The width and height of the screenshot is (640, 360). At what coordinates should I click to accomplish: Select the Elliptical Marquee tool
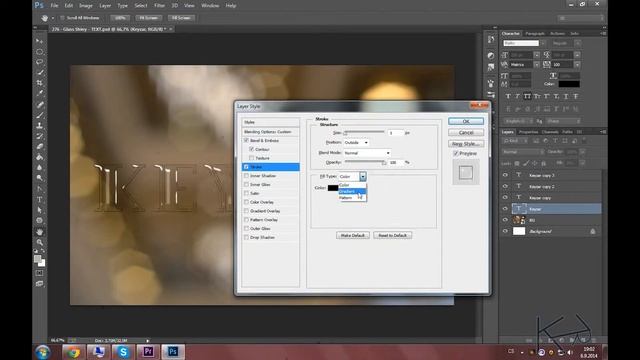click(40, 52)
